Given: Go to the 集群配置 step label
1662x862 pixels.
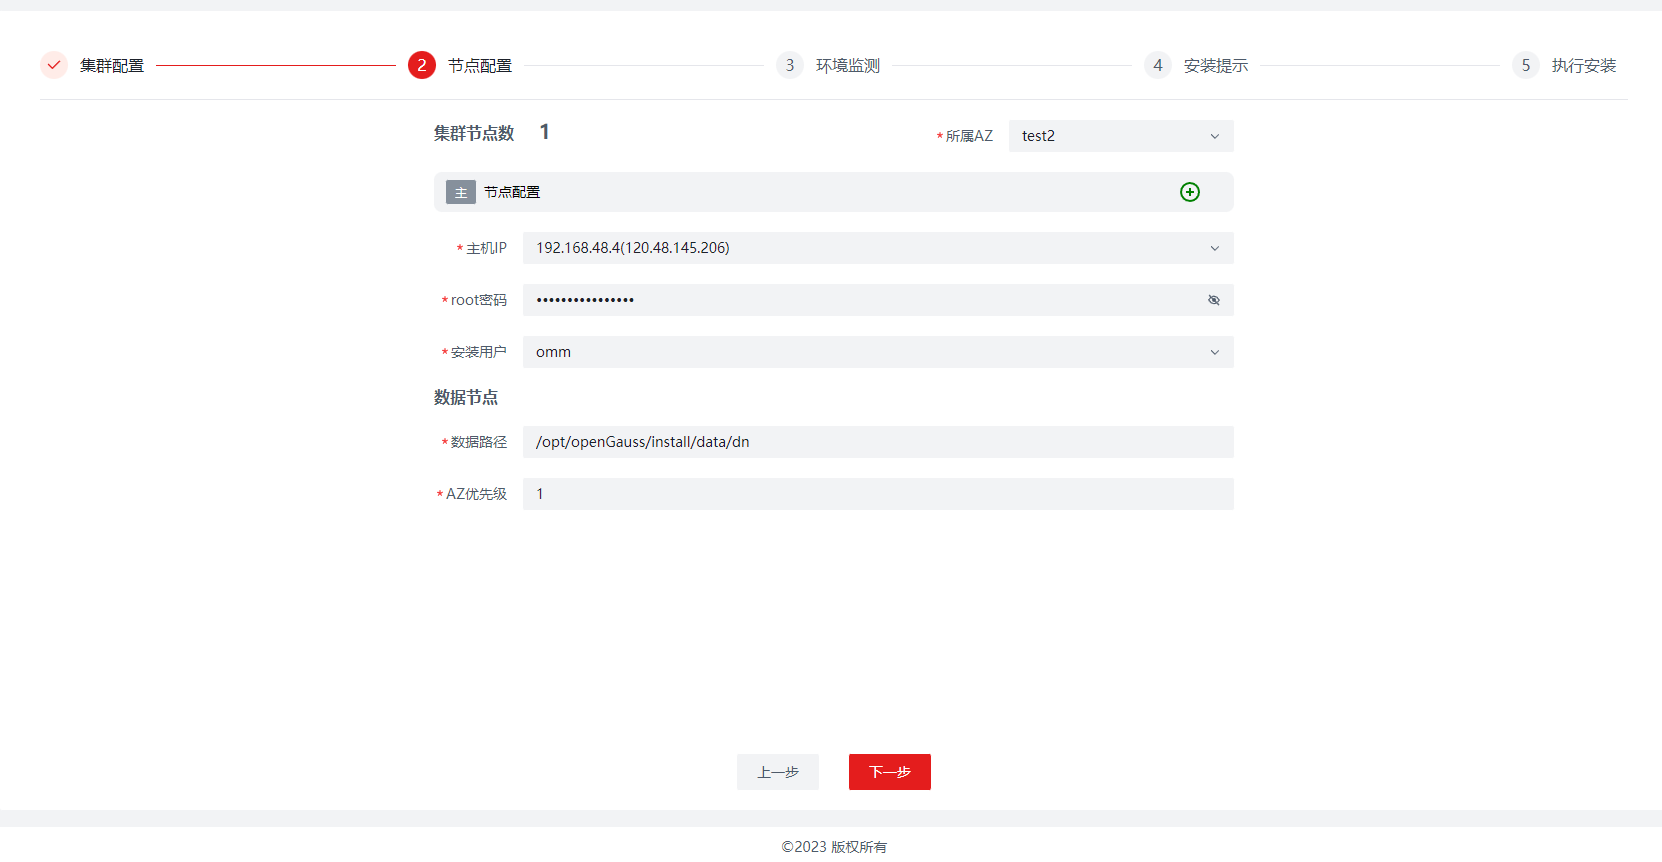Looking at the screenshot, I should (x=112, y=66).
